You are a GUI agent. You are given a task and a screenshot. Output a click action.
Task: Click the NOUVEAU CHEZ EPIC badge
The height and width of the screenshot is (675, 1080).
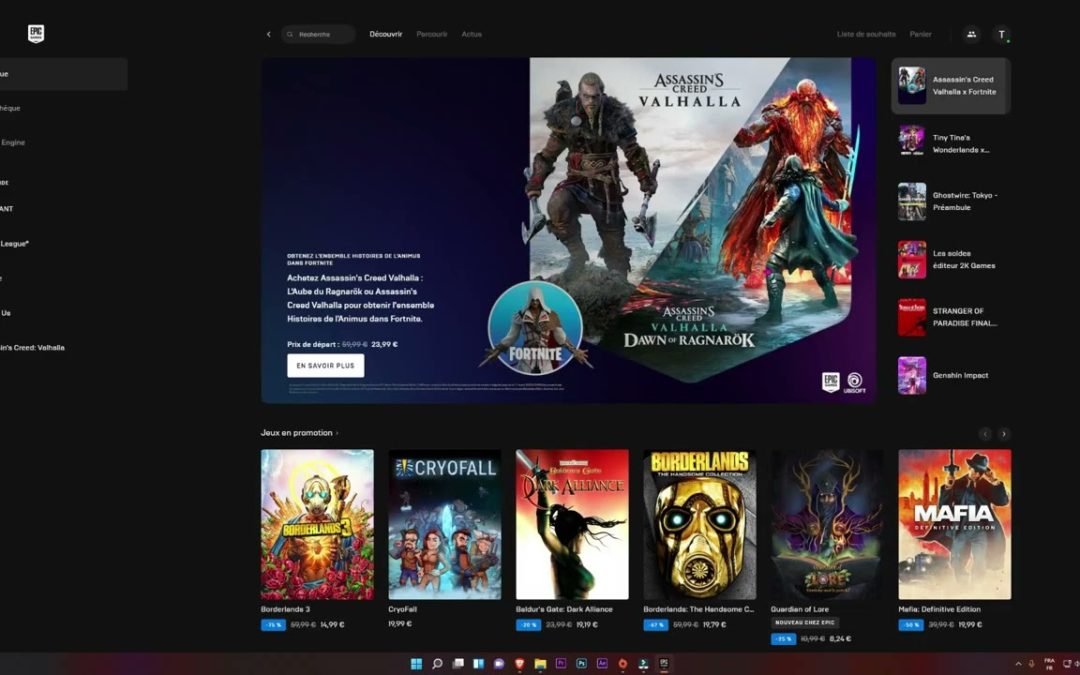(804, 622)
